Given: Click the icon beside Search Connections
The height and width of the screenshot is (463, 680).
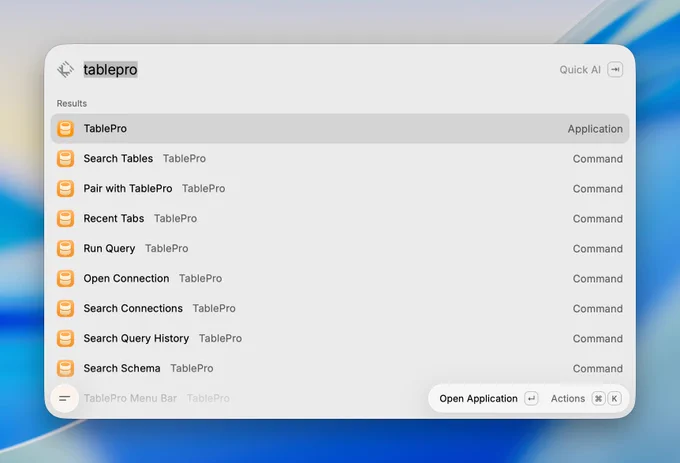Looking at the screenshot, I should pos(65,308).
